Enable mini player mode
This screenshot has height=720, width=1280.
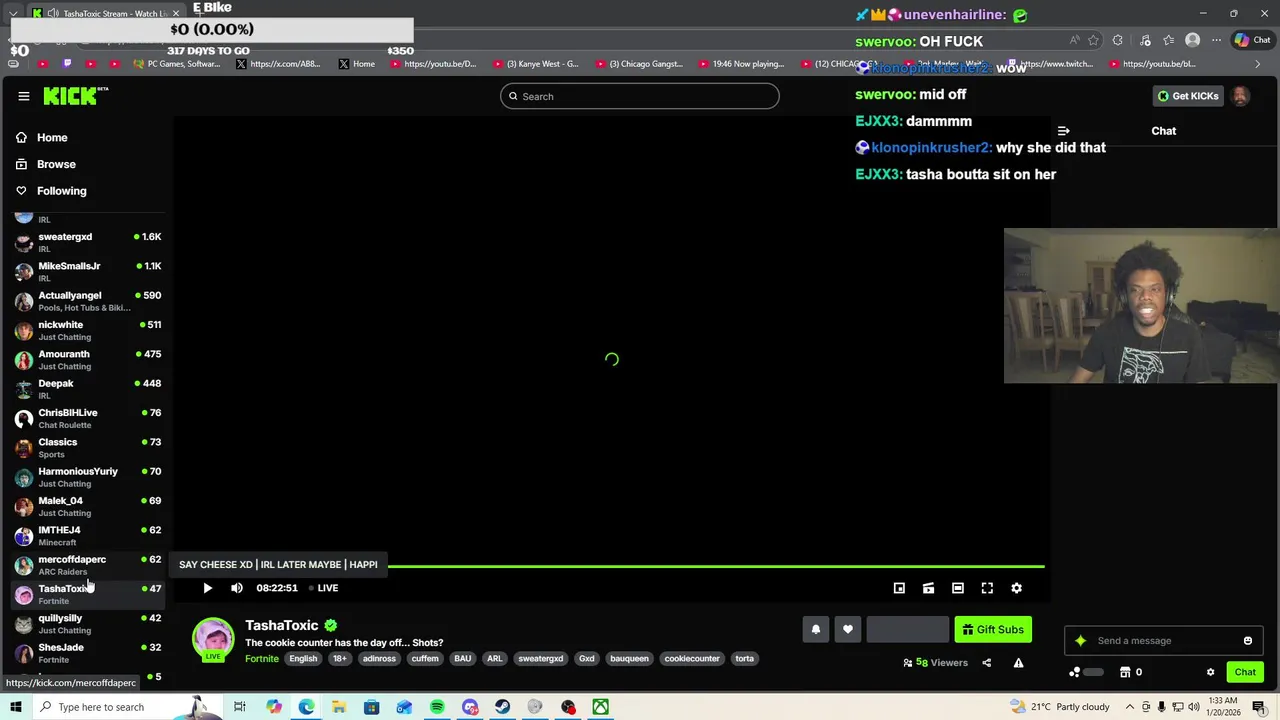pyautogui.click(x=899, y=588)
